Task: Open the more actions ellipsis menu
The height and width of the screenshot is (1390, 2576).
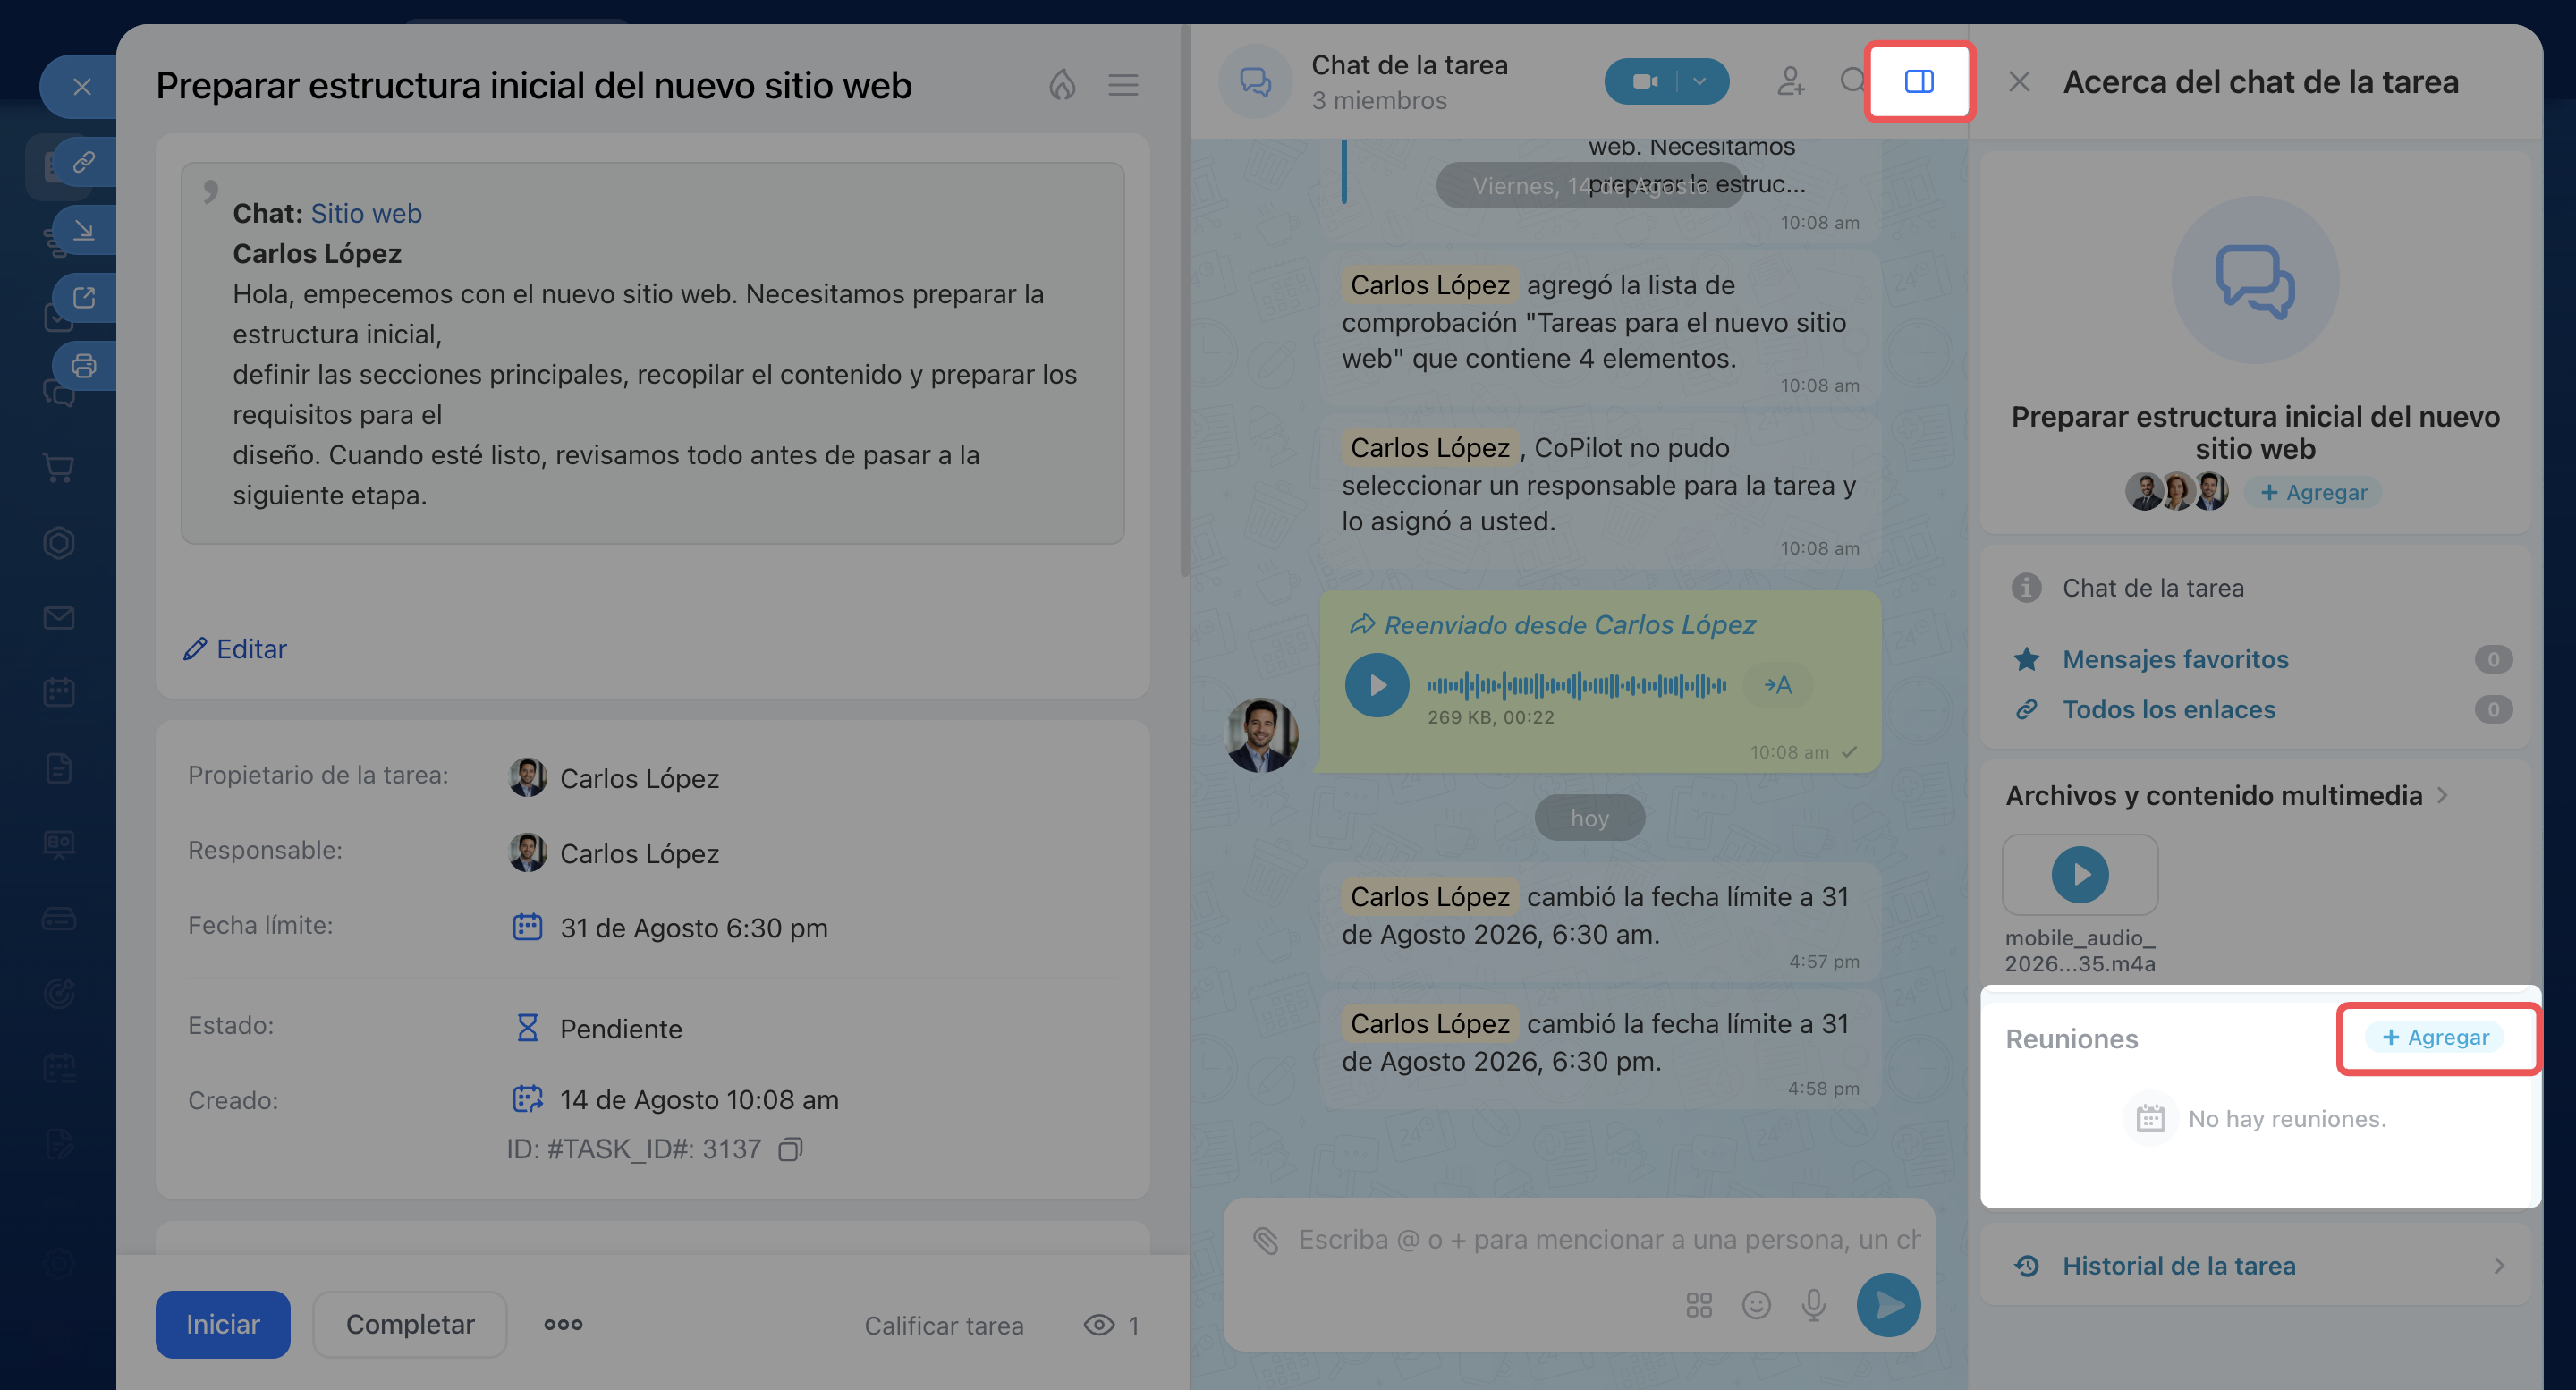Action: [563, 1324]
